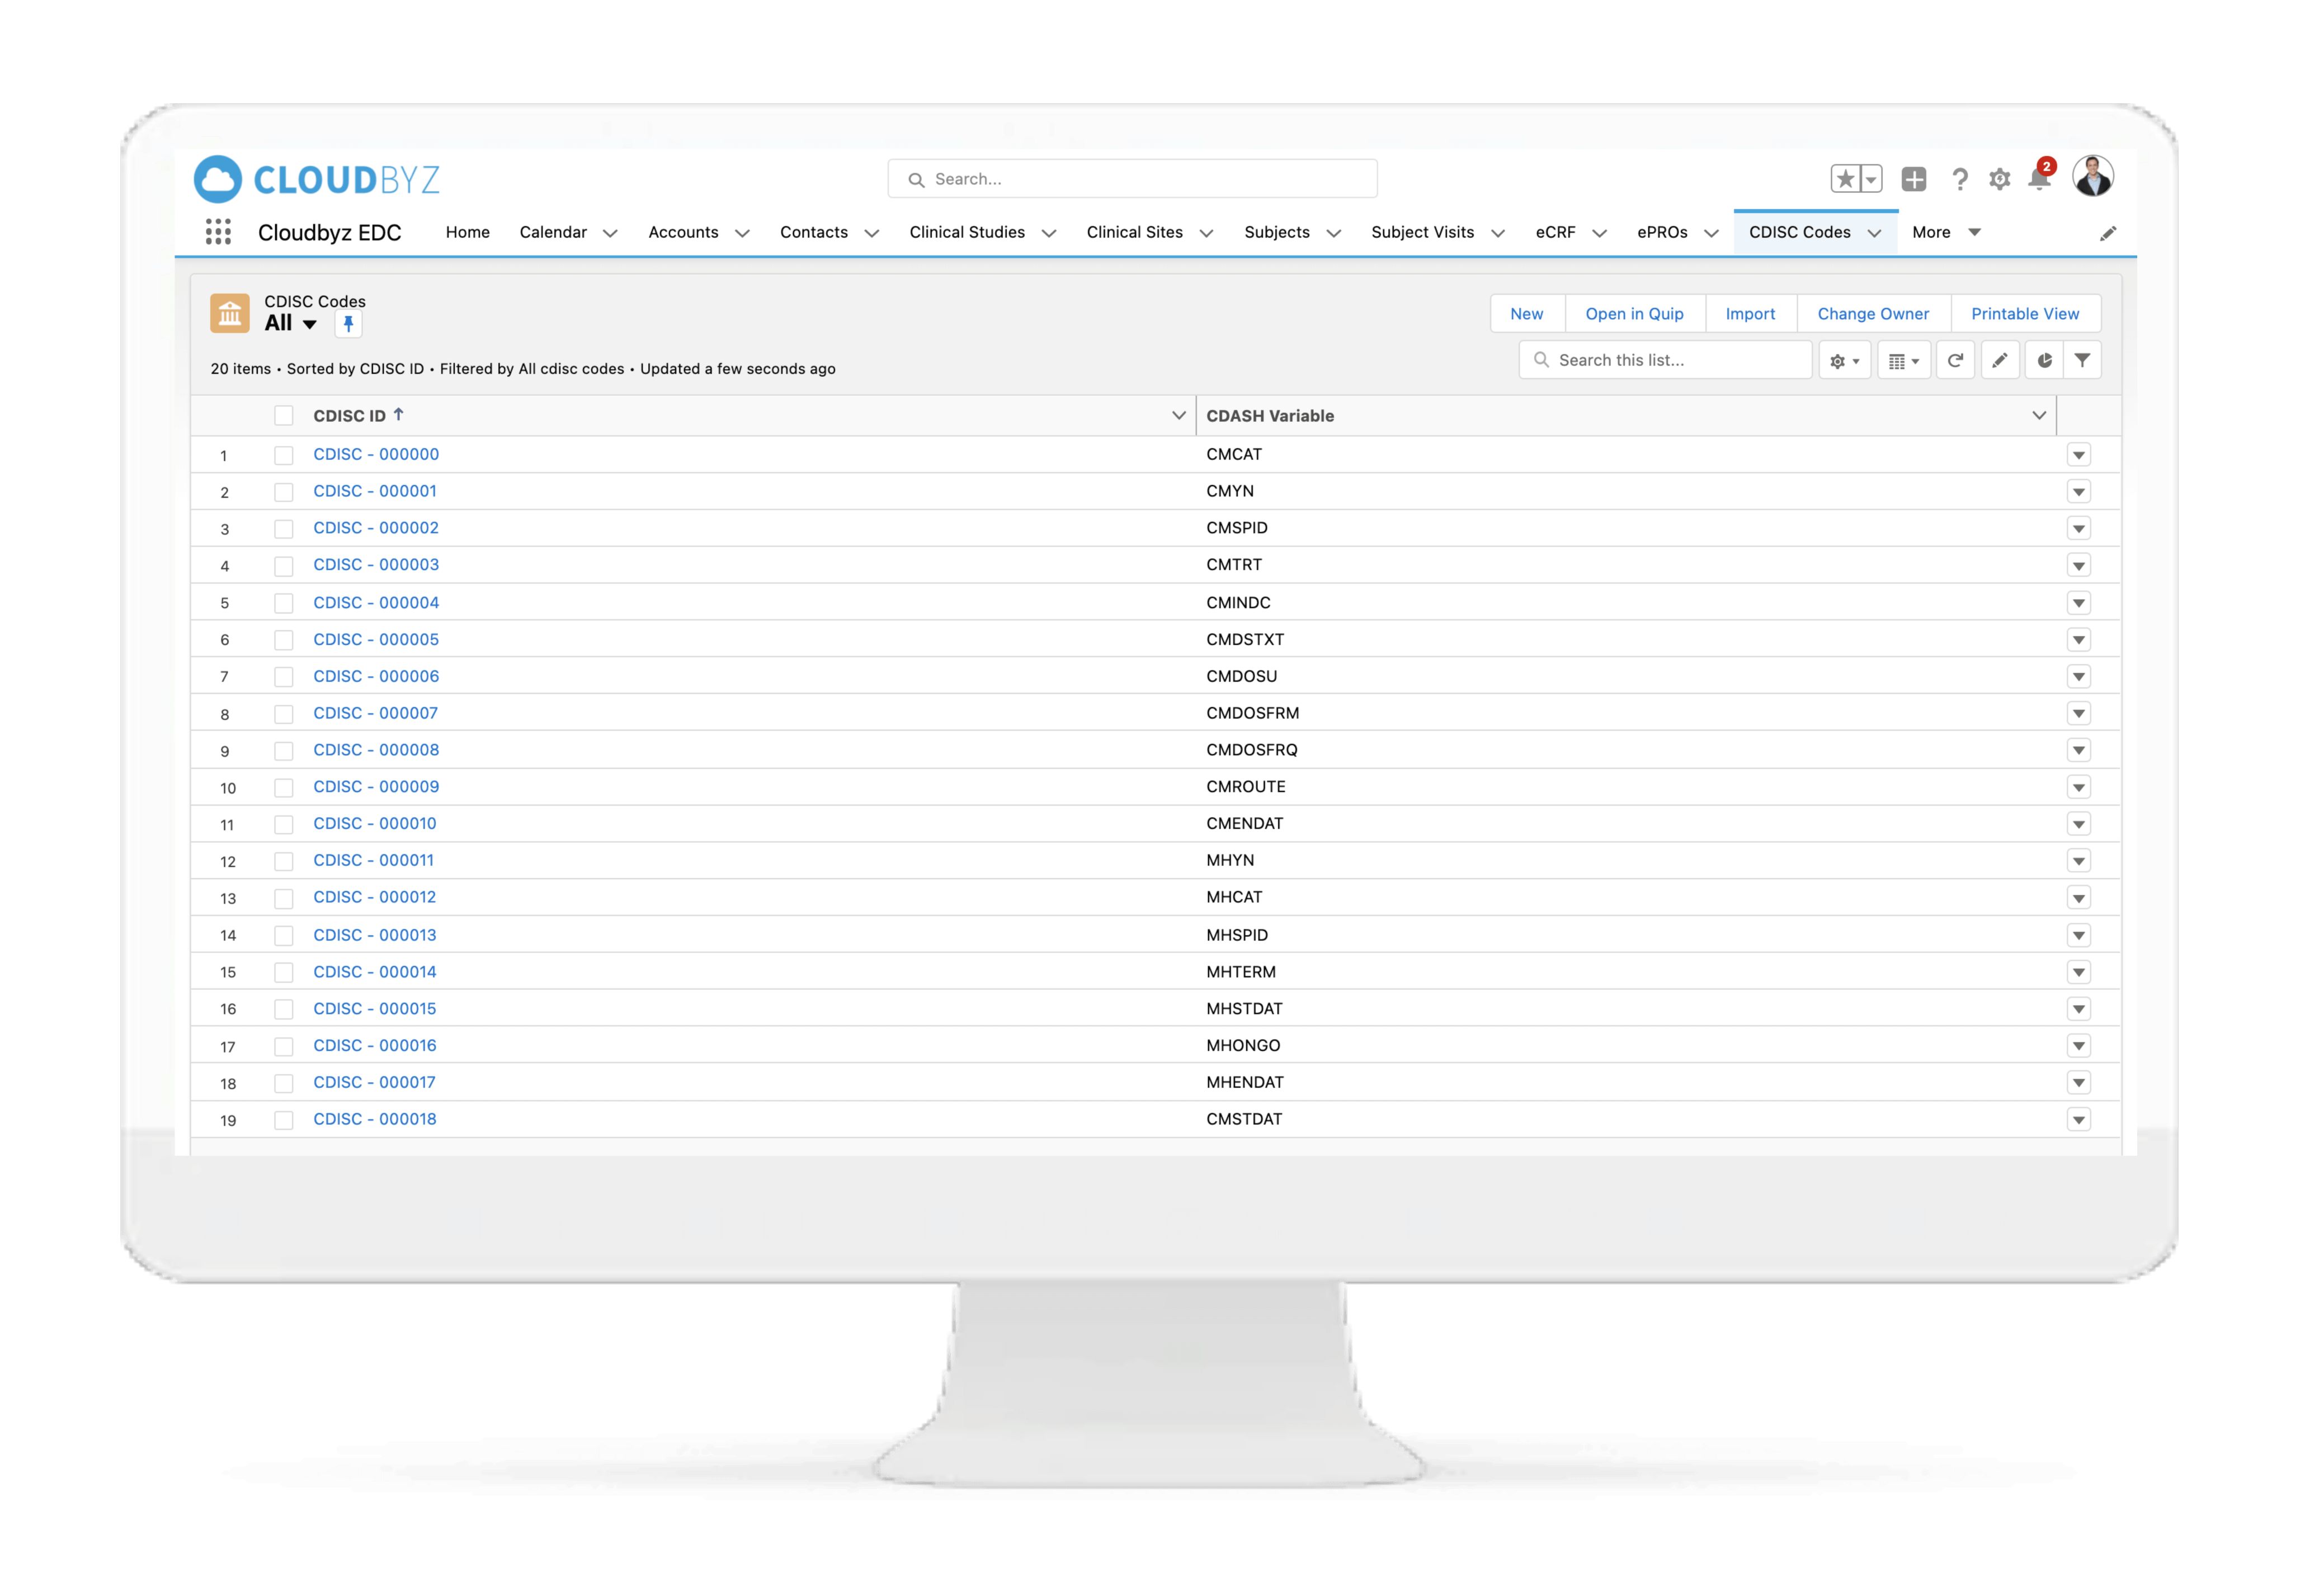This screenshot has width=2305, height=1596.
Task: Show the list filters funnel icon
Action: tap(2082, 360)
